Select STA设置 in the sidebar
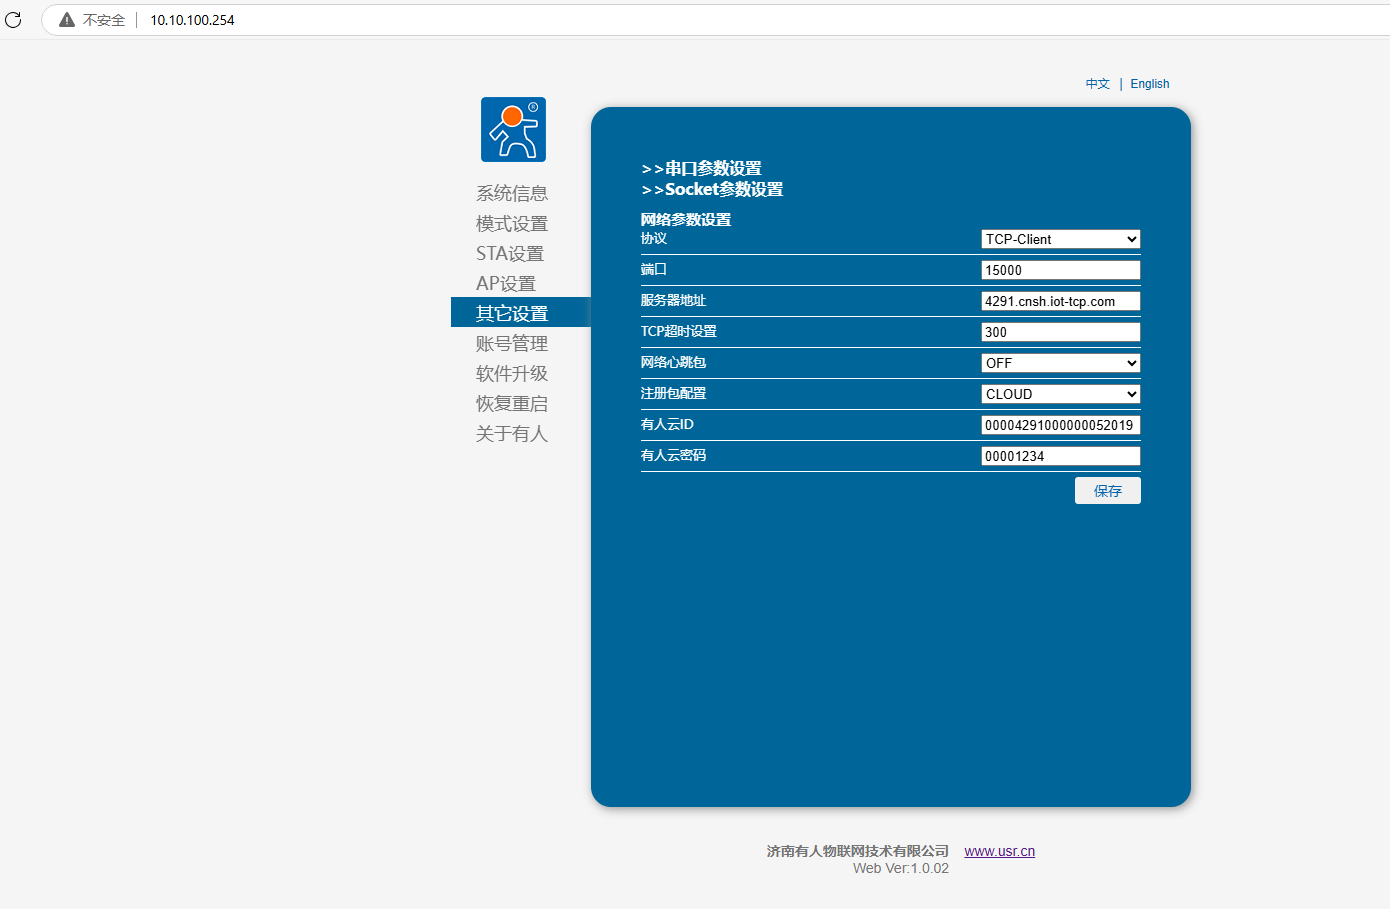This screenshot has height=909, width=1390. (510, 253)
